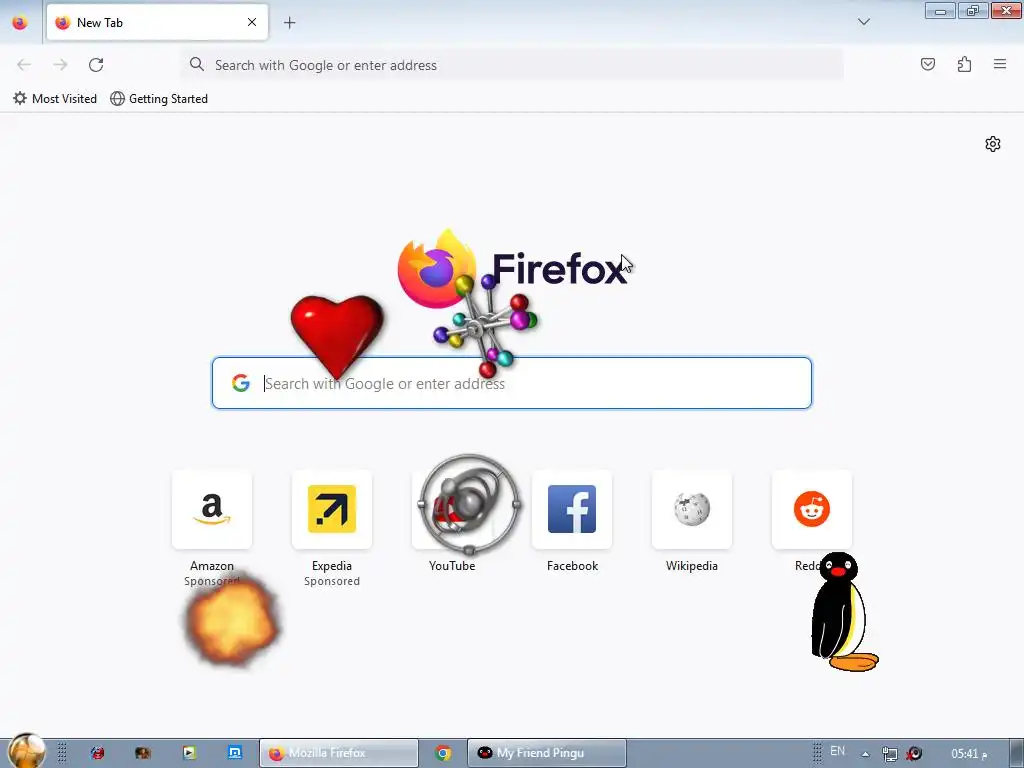This screenshot has height=768, width=1024.
Task: Reload the current page
Action: click(x=96, y=65)
